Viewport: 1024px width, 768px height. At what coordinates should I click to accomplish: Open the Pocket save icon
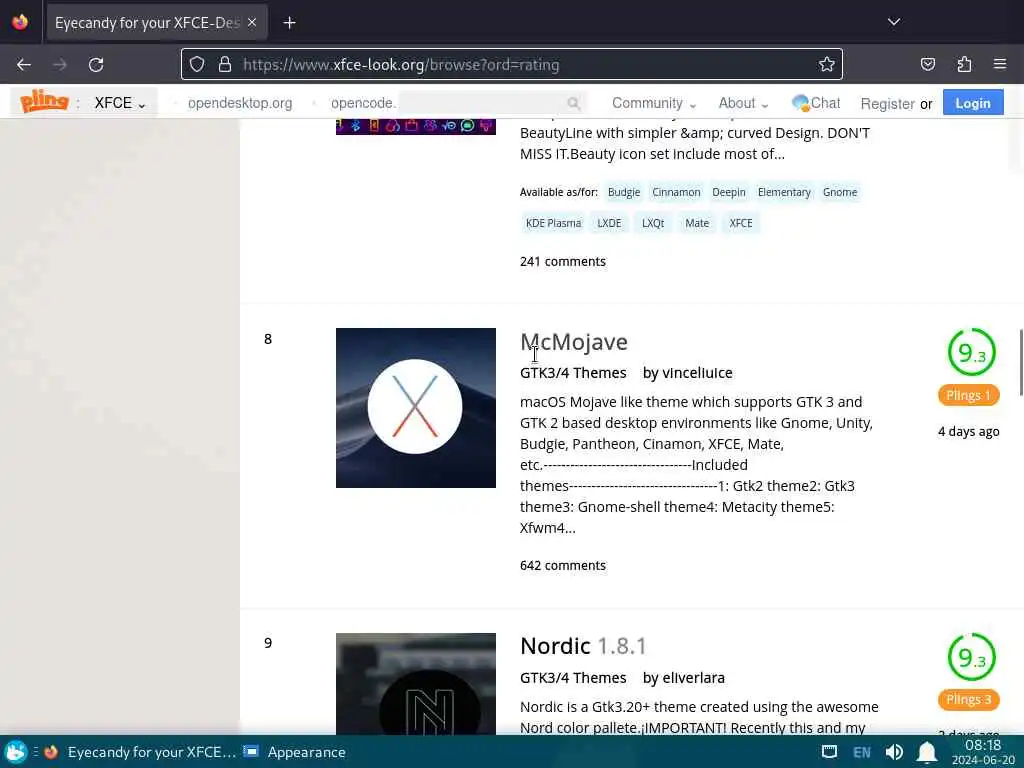927,64
